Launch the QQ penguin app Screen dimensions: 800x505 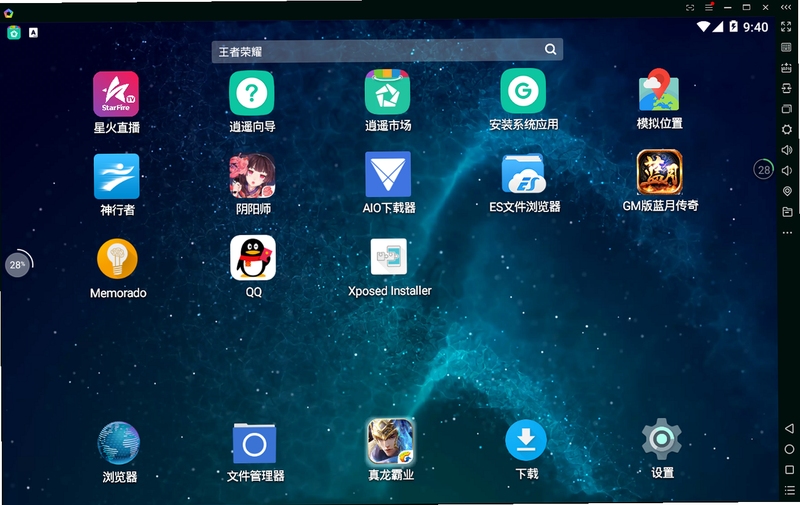[253, 258]
